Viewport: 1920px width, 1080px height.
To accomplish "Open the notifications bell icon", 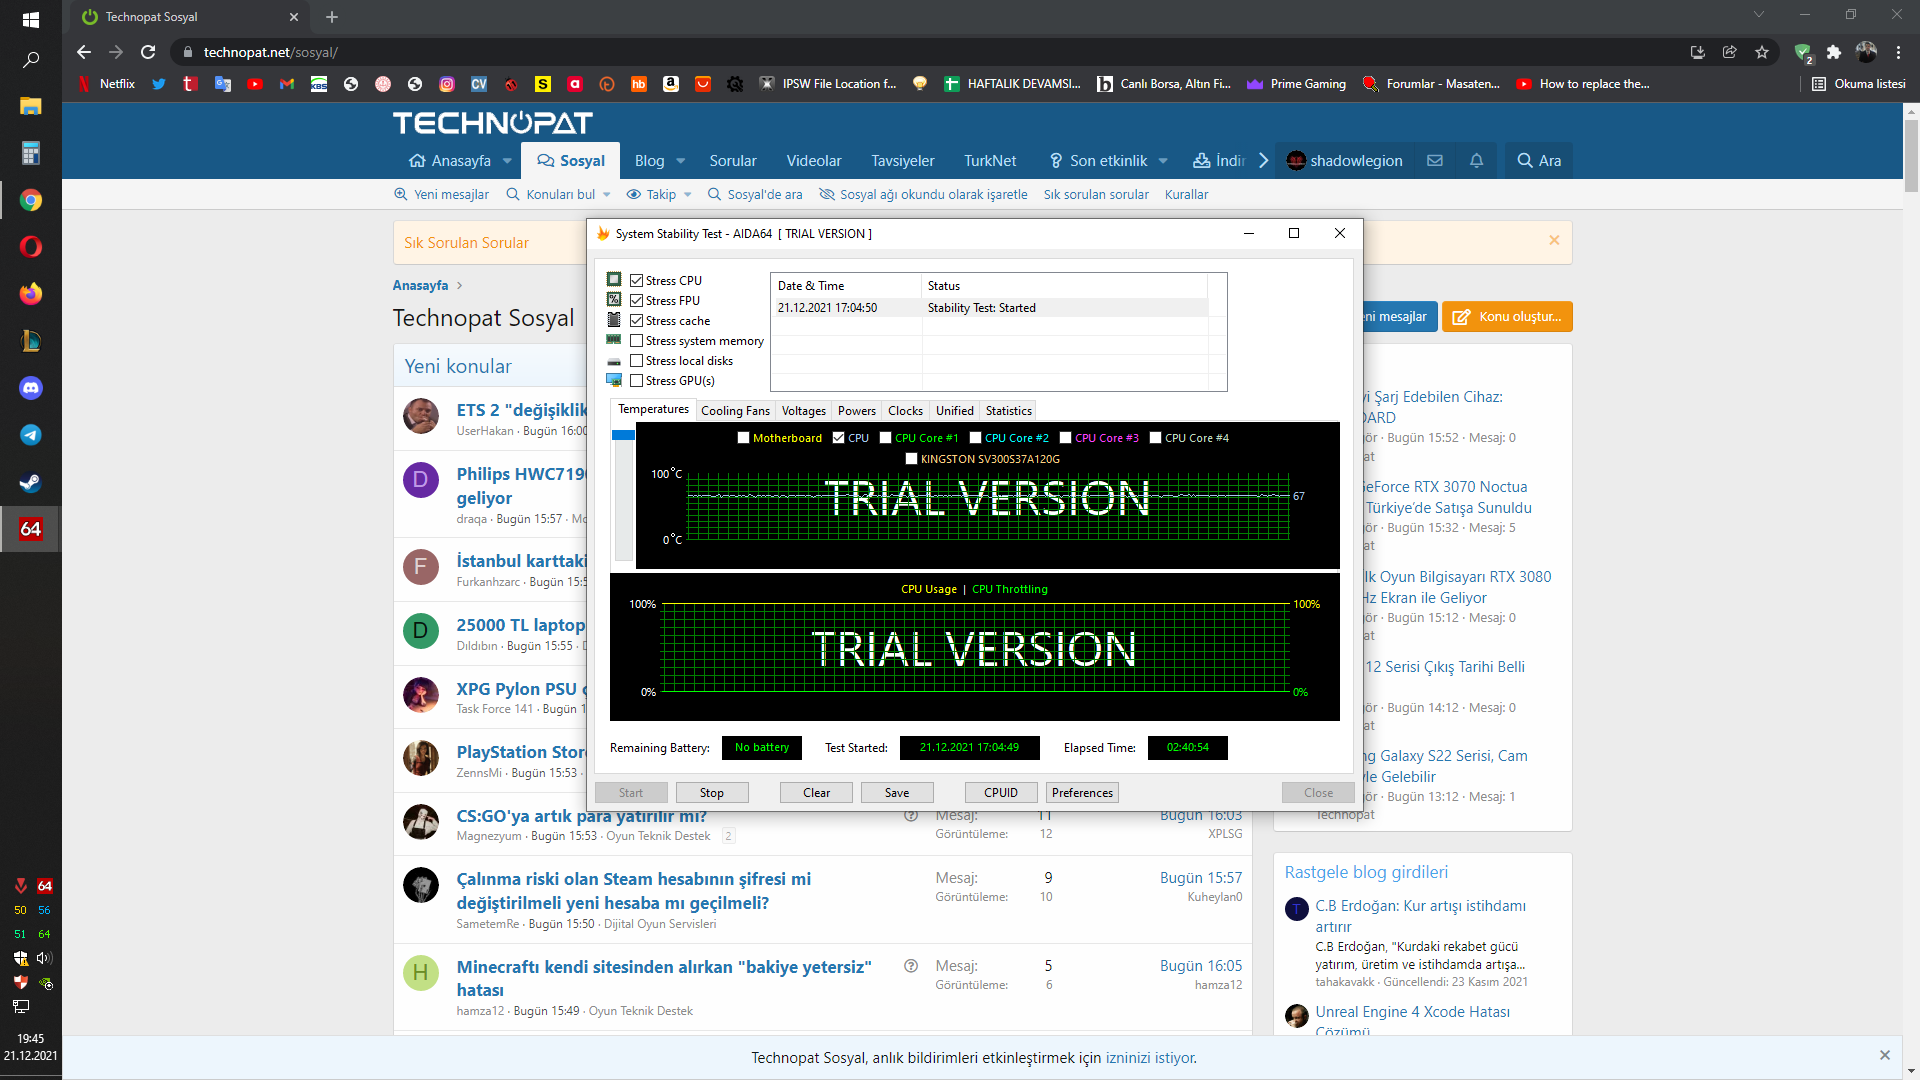I will coord(1476,161).
